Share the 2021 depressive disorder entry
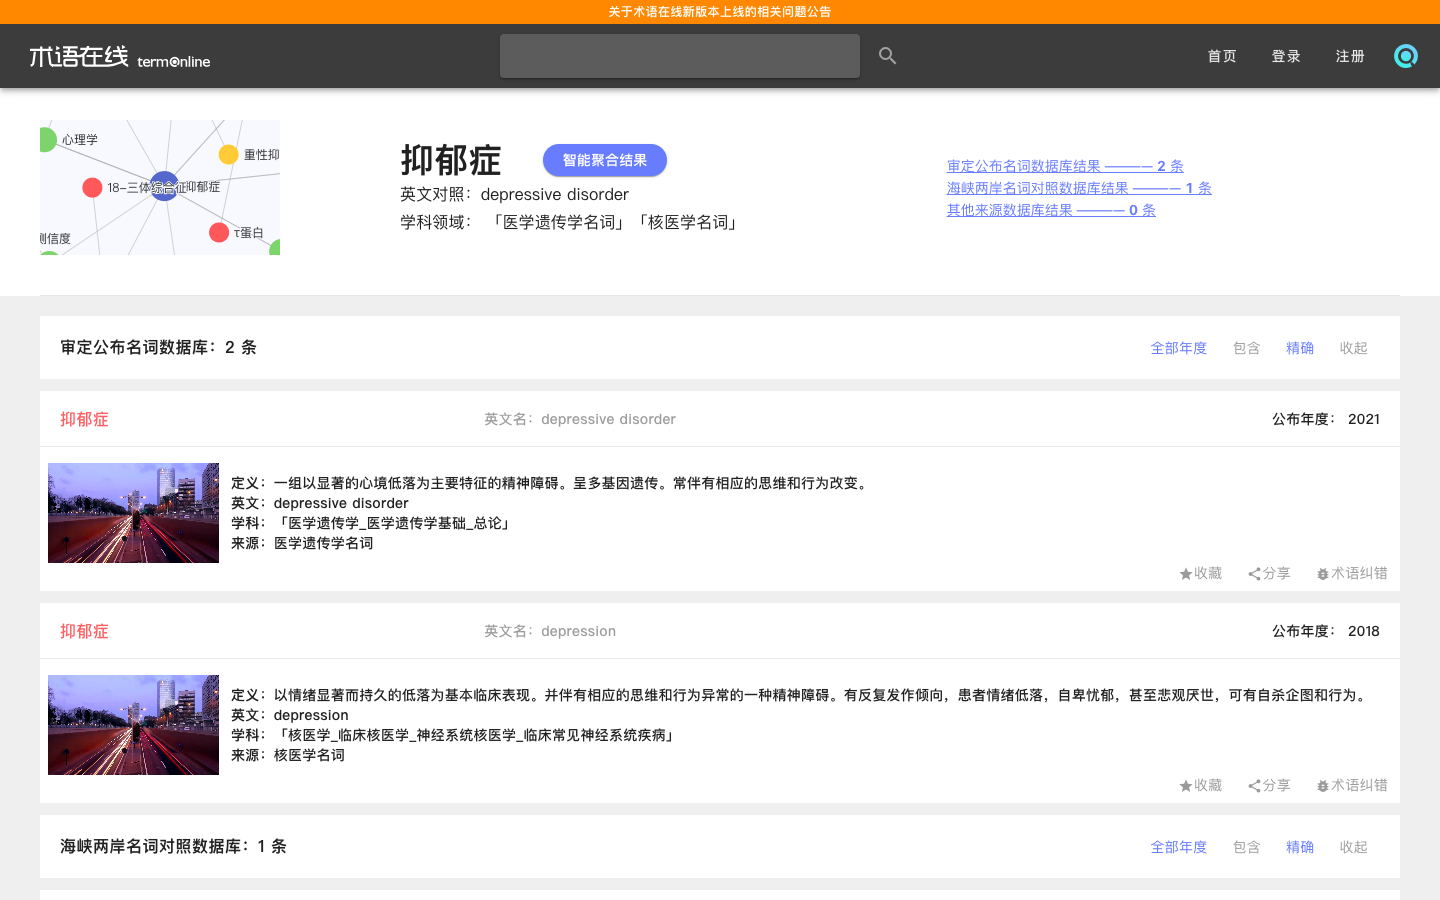 click(1269, 573)
